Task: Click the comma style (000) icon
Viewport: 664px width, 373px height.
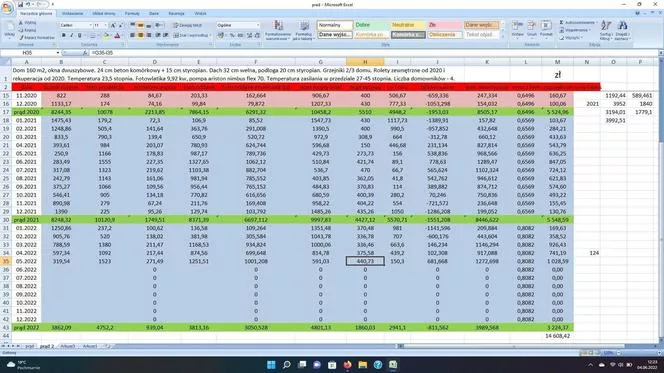Action: pyautogui.click(x=240, y=35)
